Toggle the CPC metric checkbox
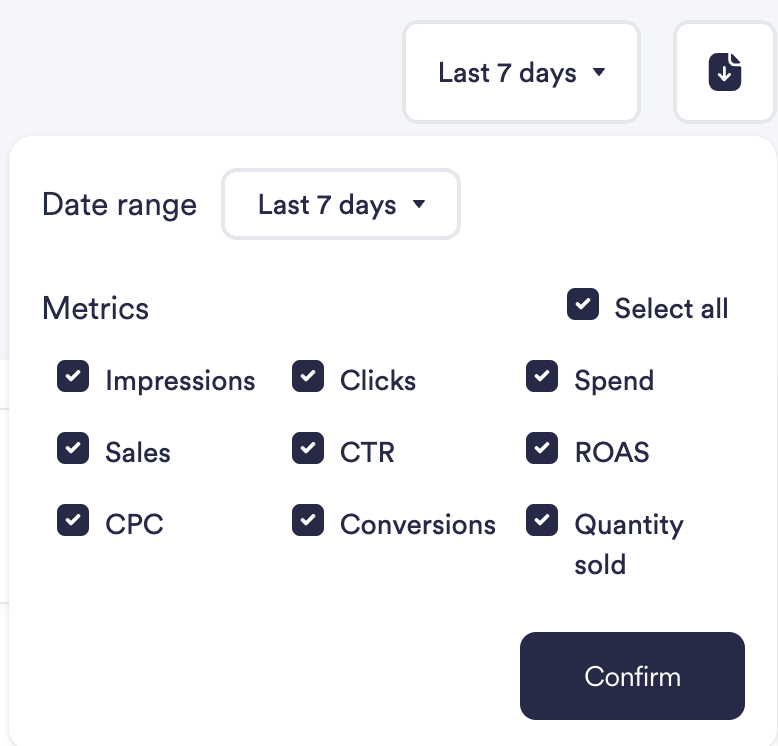The image size is (778, 746). click(73, 521)
